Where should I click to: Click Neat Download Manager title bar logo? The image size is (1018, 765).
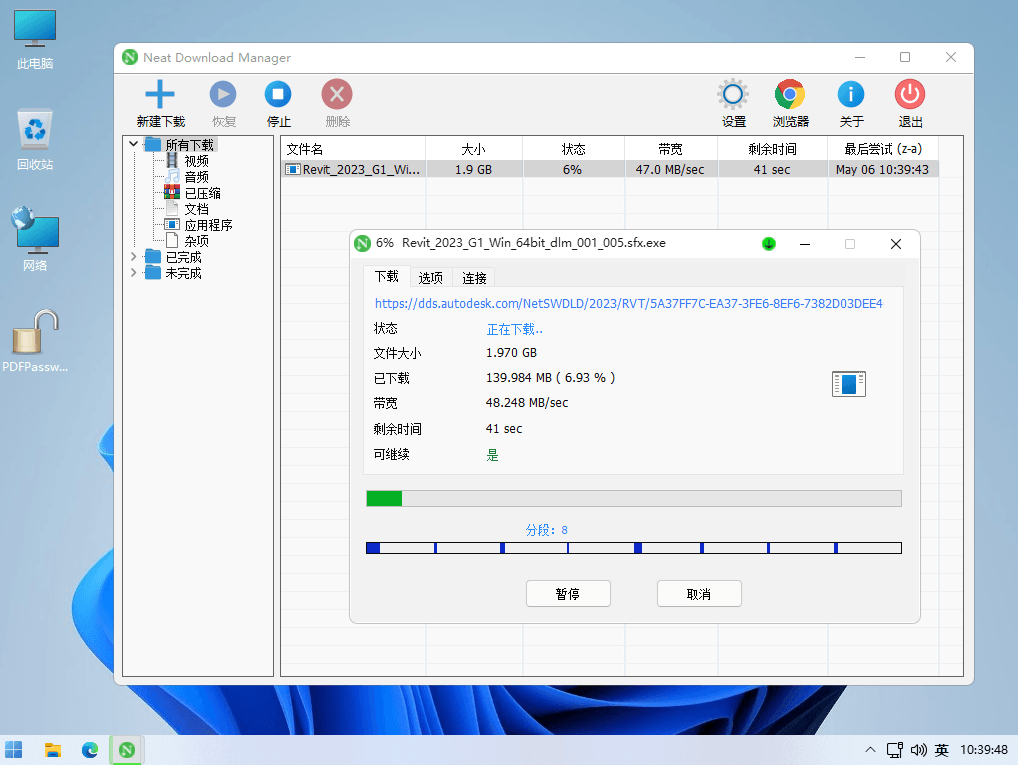(130, 57)
